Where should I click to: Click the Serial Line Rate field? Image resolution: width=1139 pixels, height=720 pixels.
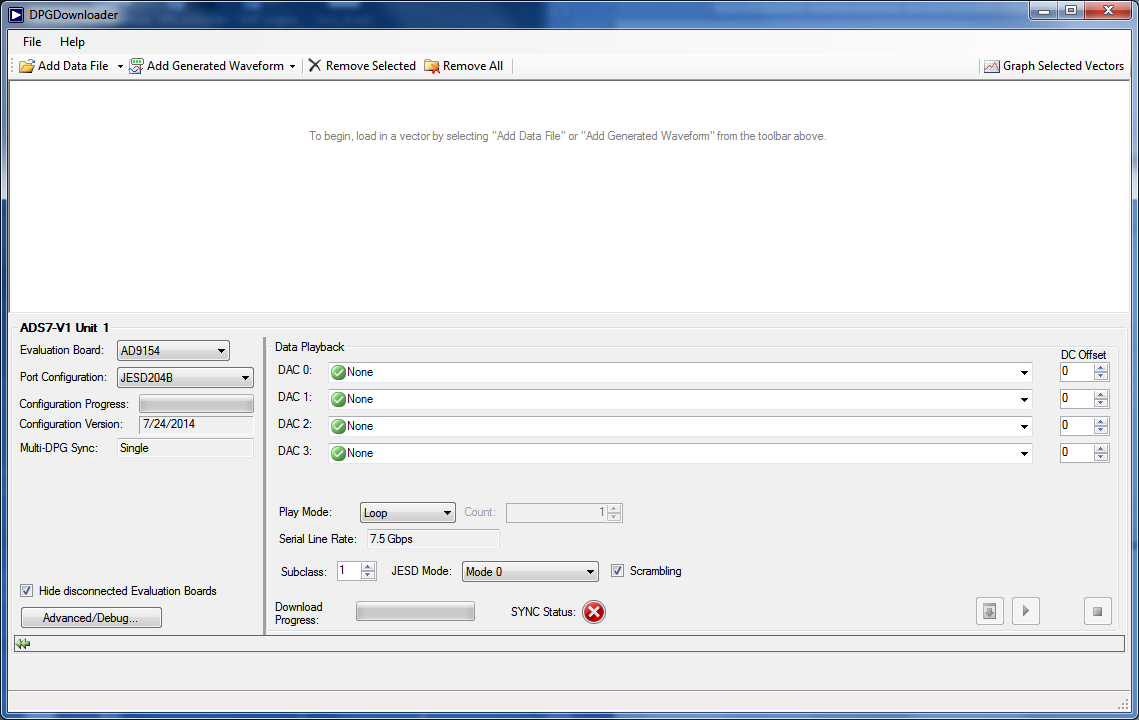click(433, 539)
